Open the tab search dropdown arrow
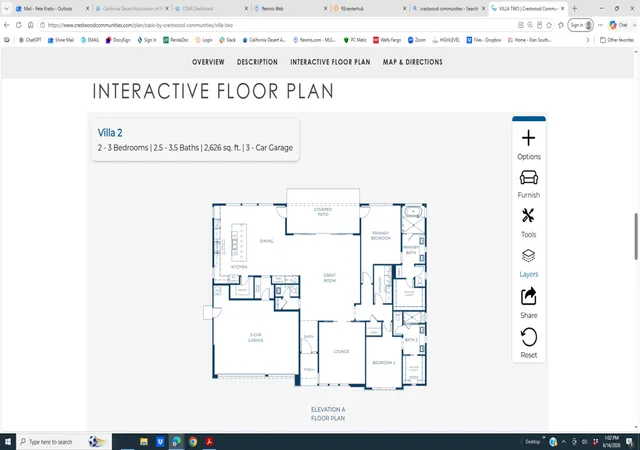This screenshot has height=450, width=640. [7, 8]
